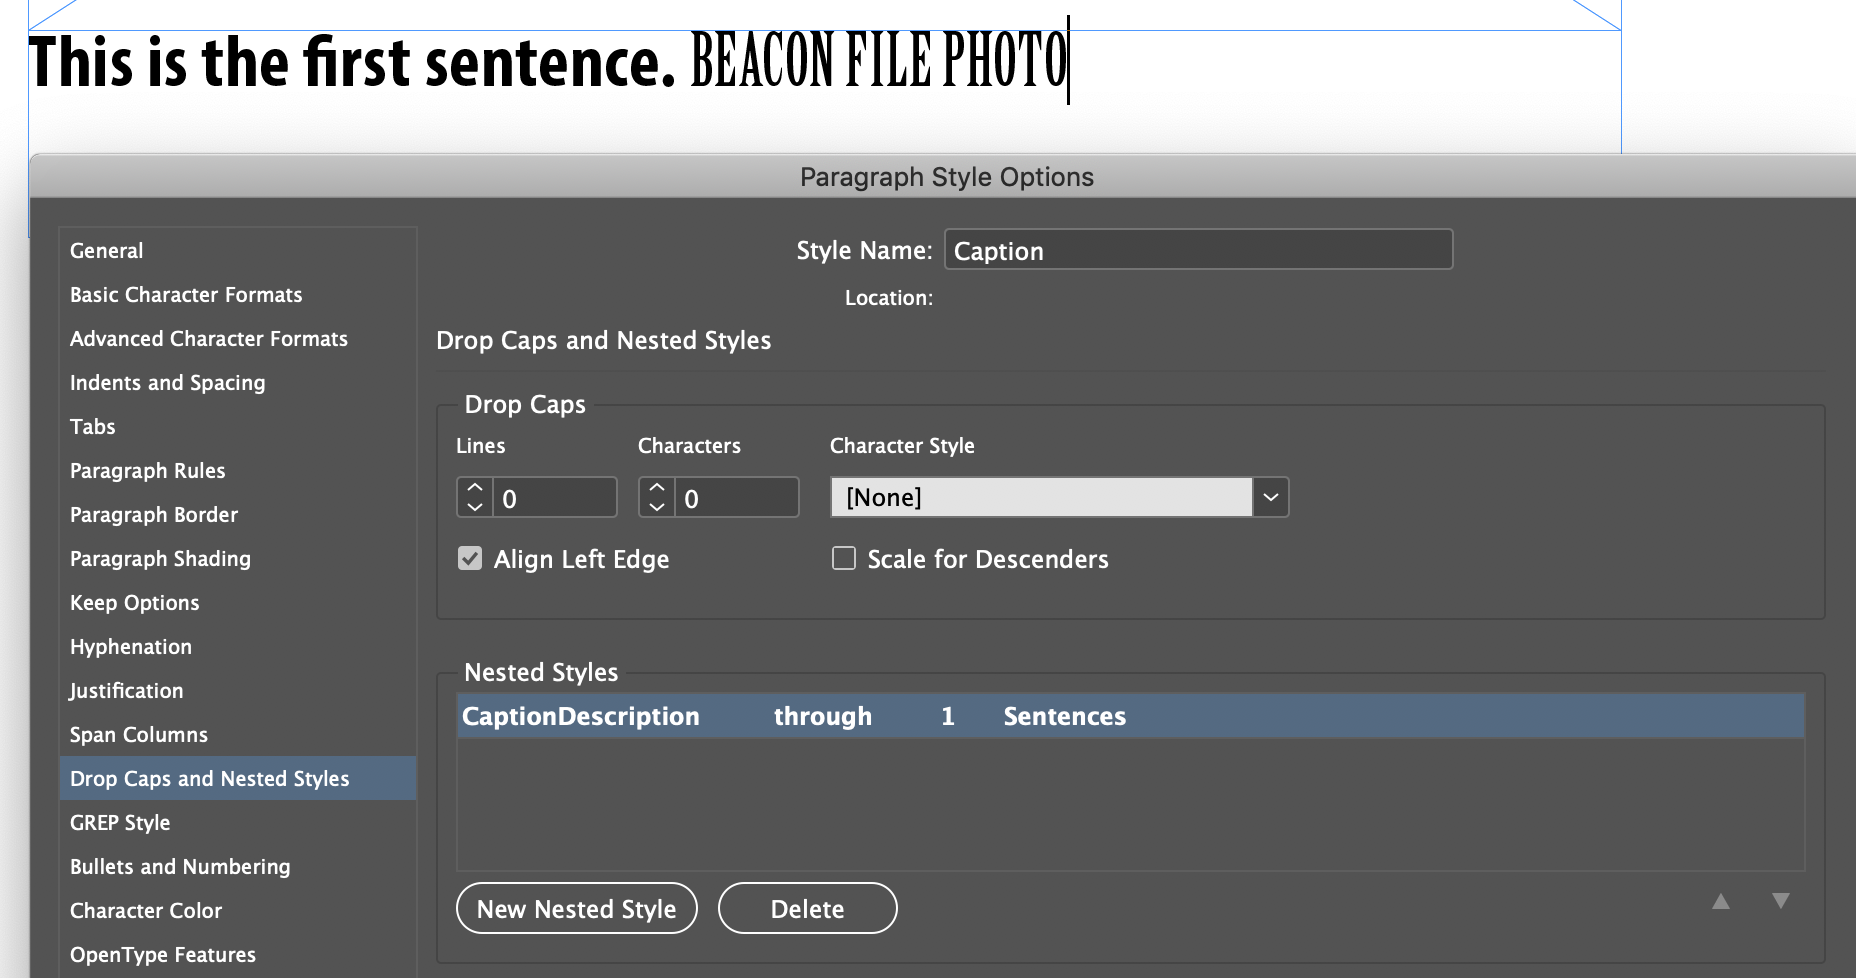The height and width of the screenshot is (978, 1856).
Task: Move the nested style up with the up triangle
Action: tap(1720, 901)
